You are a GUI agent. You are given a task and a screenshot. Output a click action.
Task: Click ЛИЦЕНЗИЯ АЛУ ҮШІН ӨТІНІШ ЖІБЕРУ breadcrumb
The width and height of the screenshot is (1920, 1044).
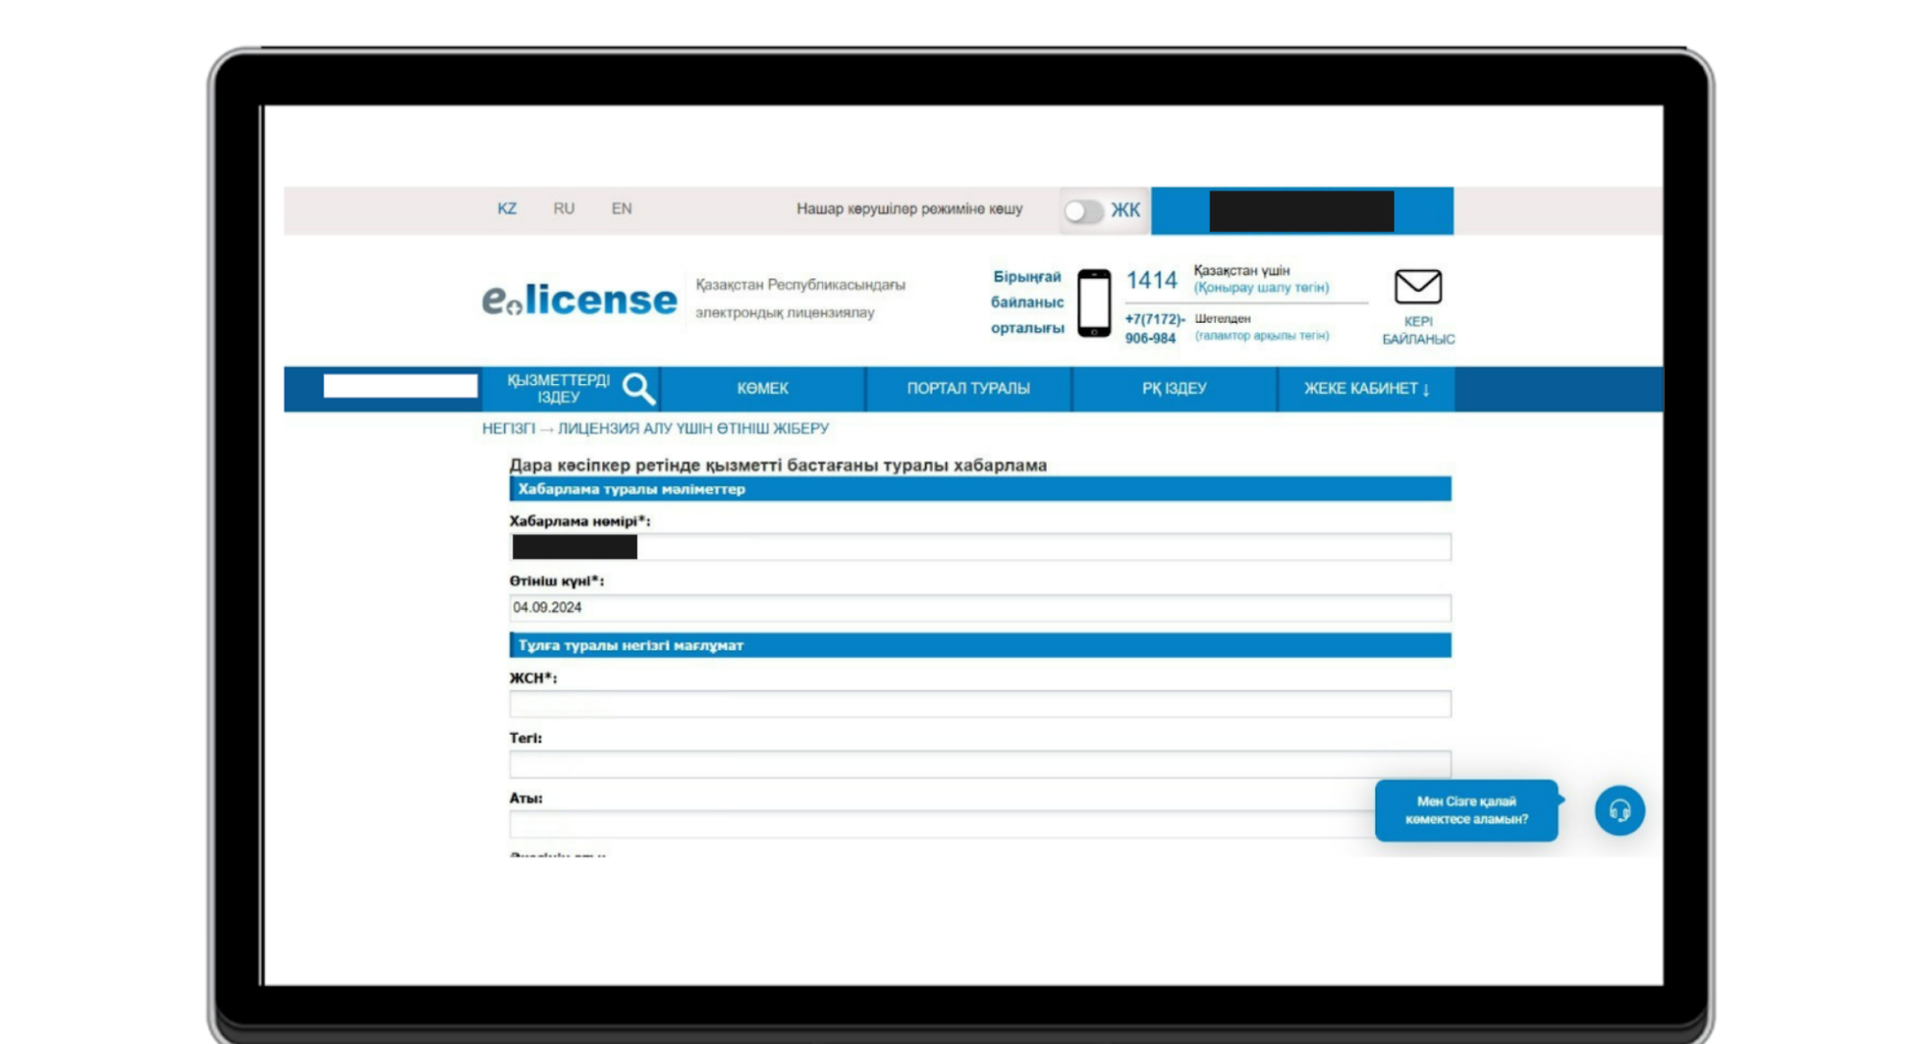pyautogui.click(x=693, y=428)
